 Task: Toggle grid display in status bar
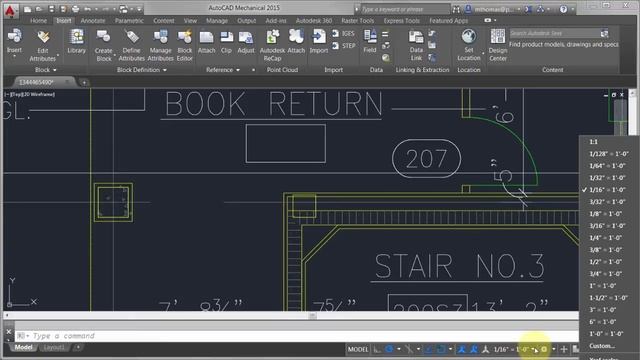click(377, 349)
